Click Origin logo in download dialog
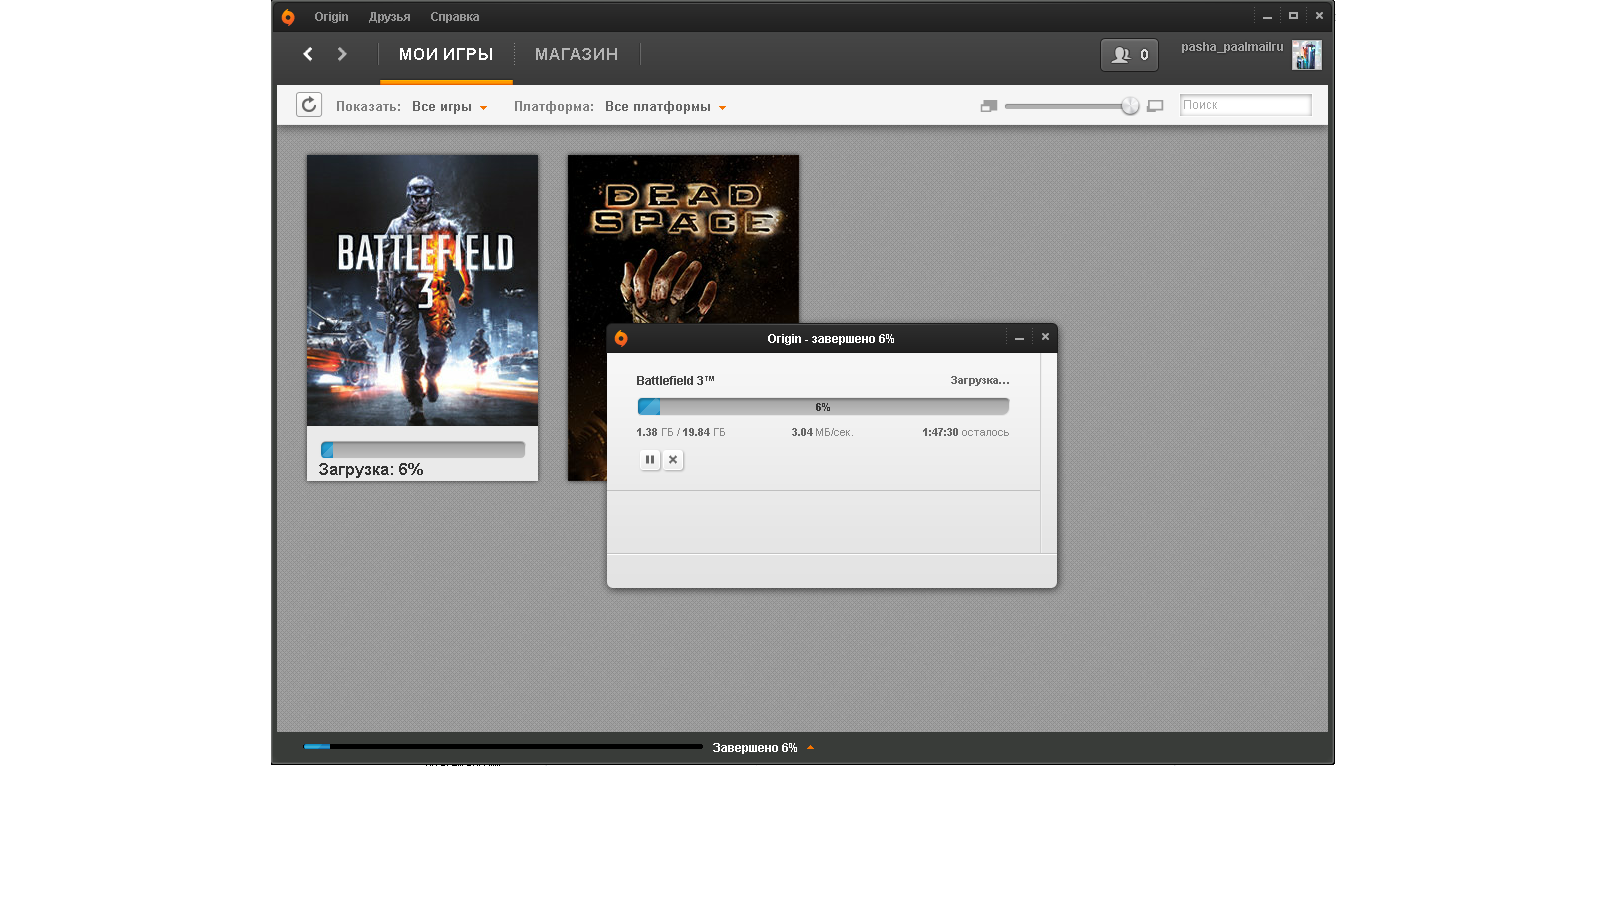 pyautogui.click(x=621, y=339)
